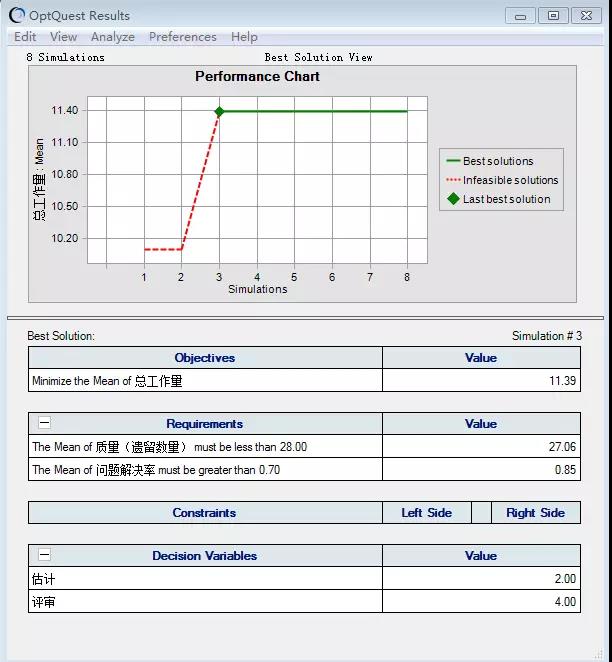The height and width of the screenshot is (662, 612).
Task: Click the Best solutions legend entry
Action: (x=498, y=161)
